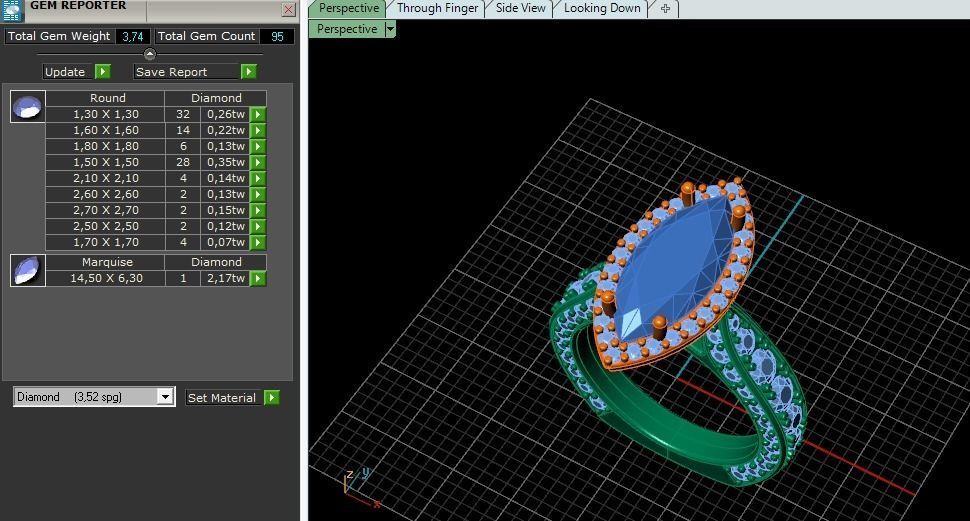Click green arrow for 1,80 X 1,80 row
Viewport: 970px width, 521px height.
(258, 147)
